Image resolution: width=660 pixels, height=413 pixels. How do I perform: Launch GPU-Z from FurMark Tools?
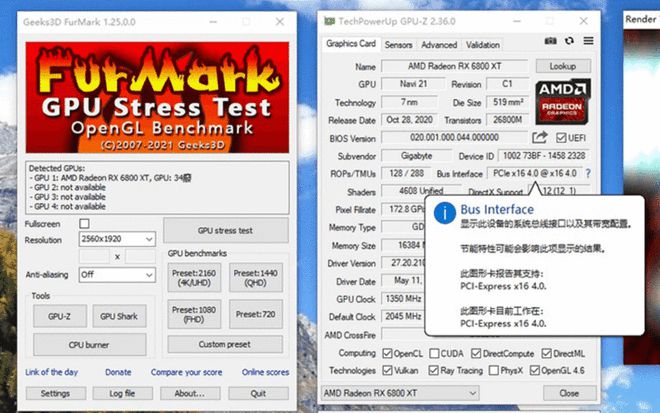pyautogui.click(x=60, y=316)
